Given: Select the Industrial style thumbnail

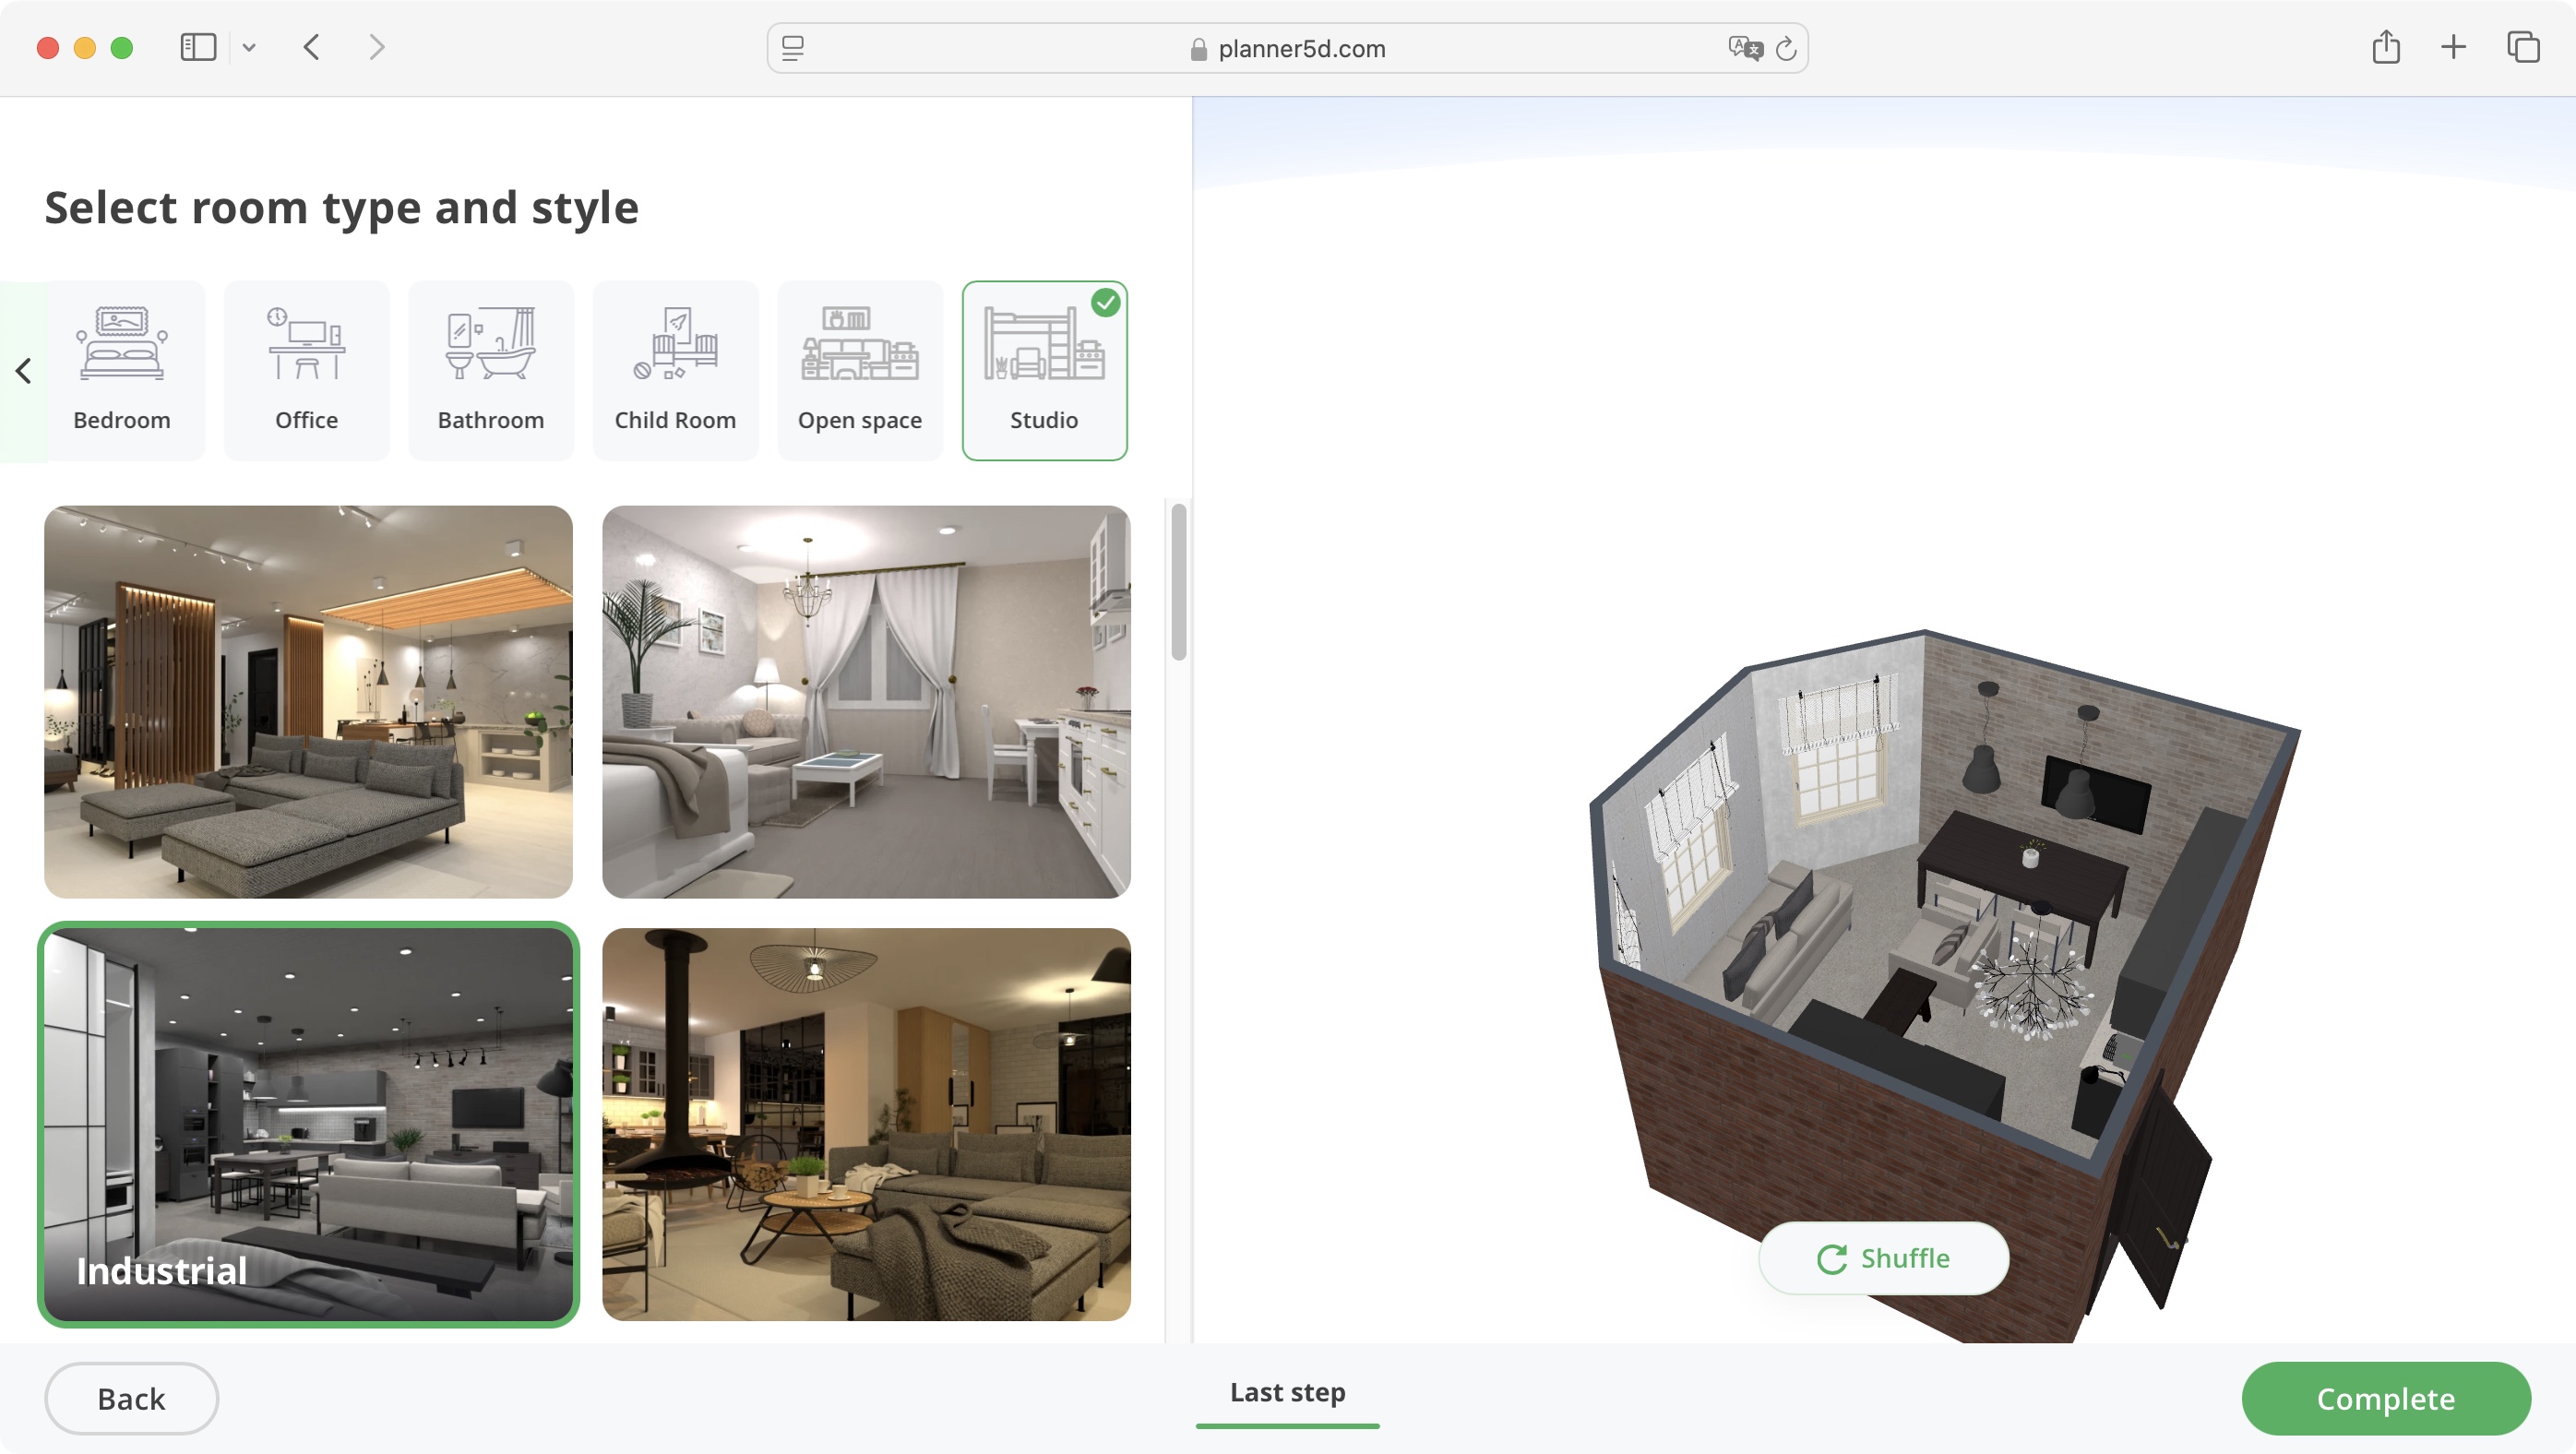Looking at the screenshot, I should click(x=308, y=1124).
